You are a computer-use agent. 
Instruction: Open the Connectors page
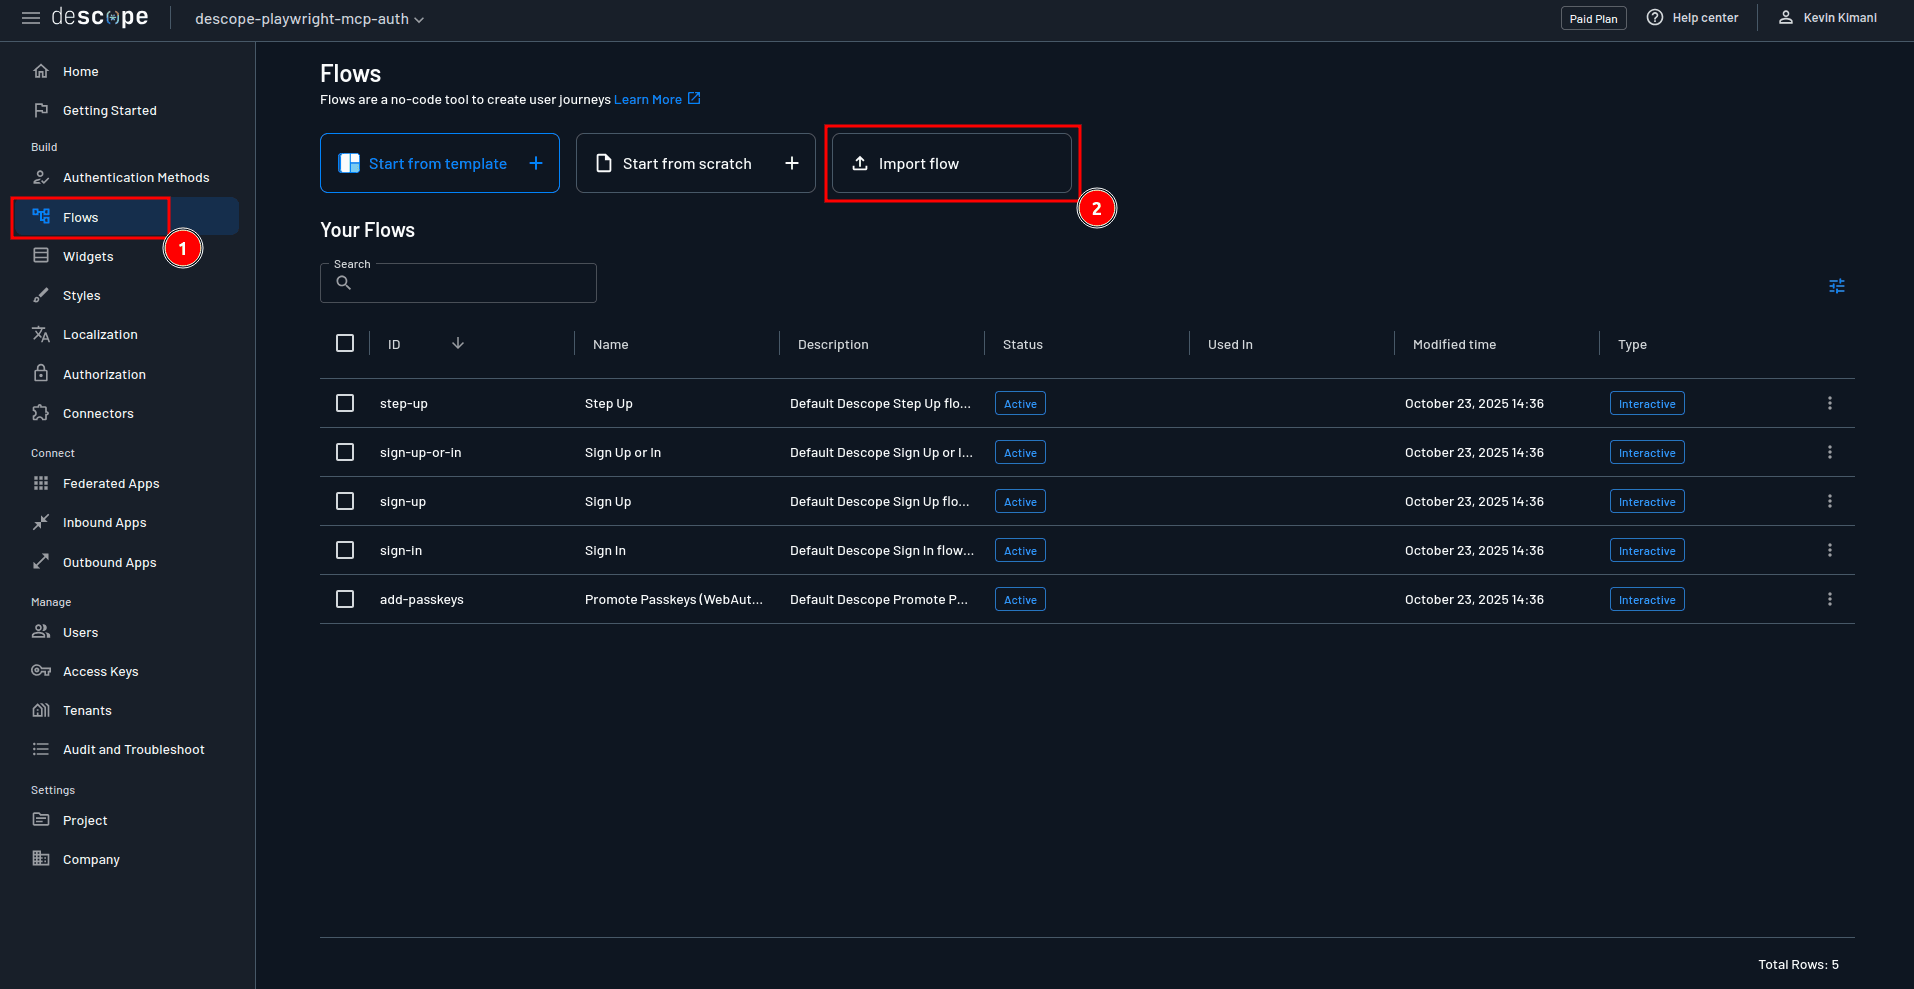(x=98, y=413)
